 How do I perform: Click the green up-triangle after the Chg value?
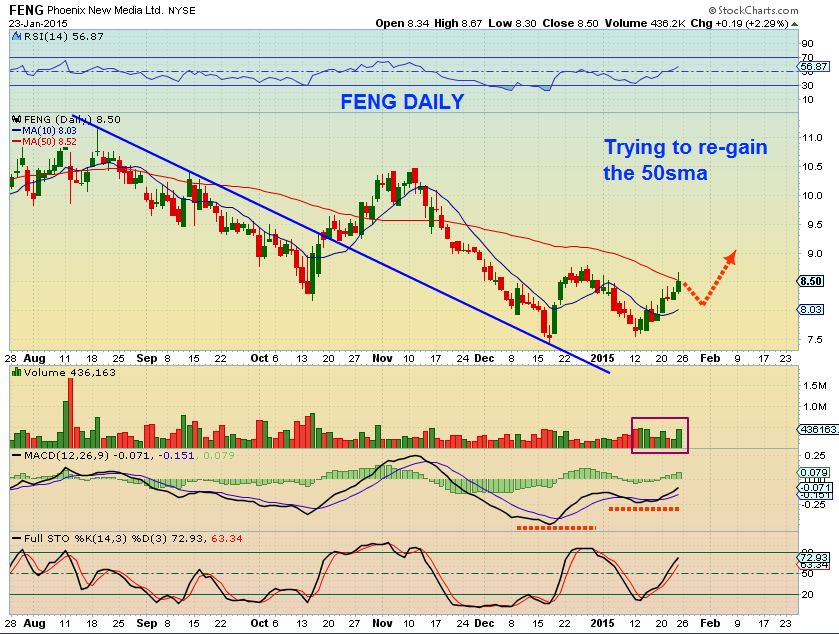pyautogui.click(x=795, y=24)
